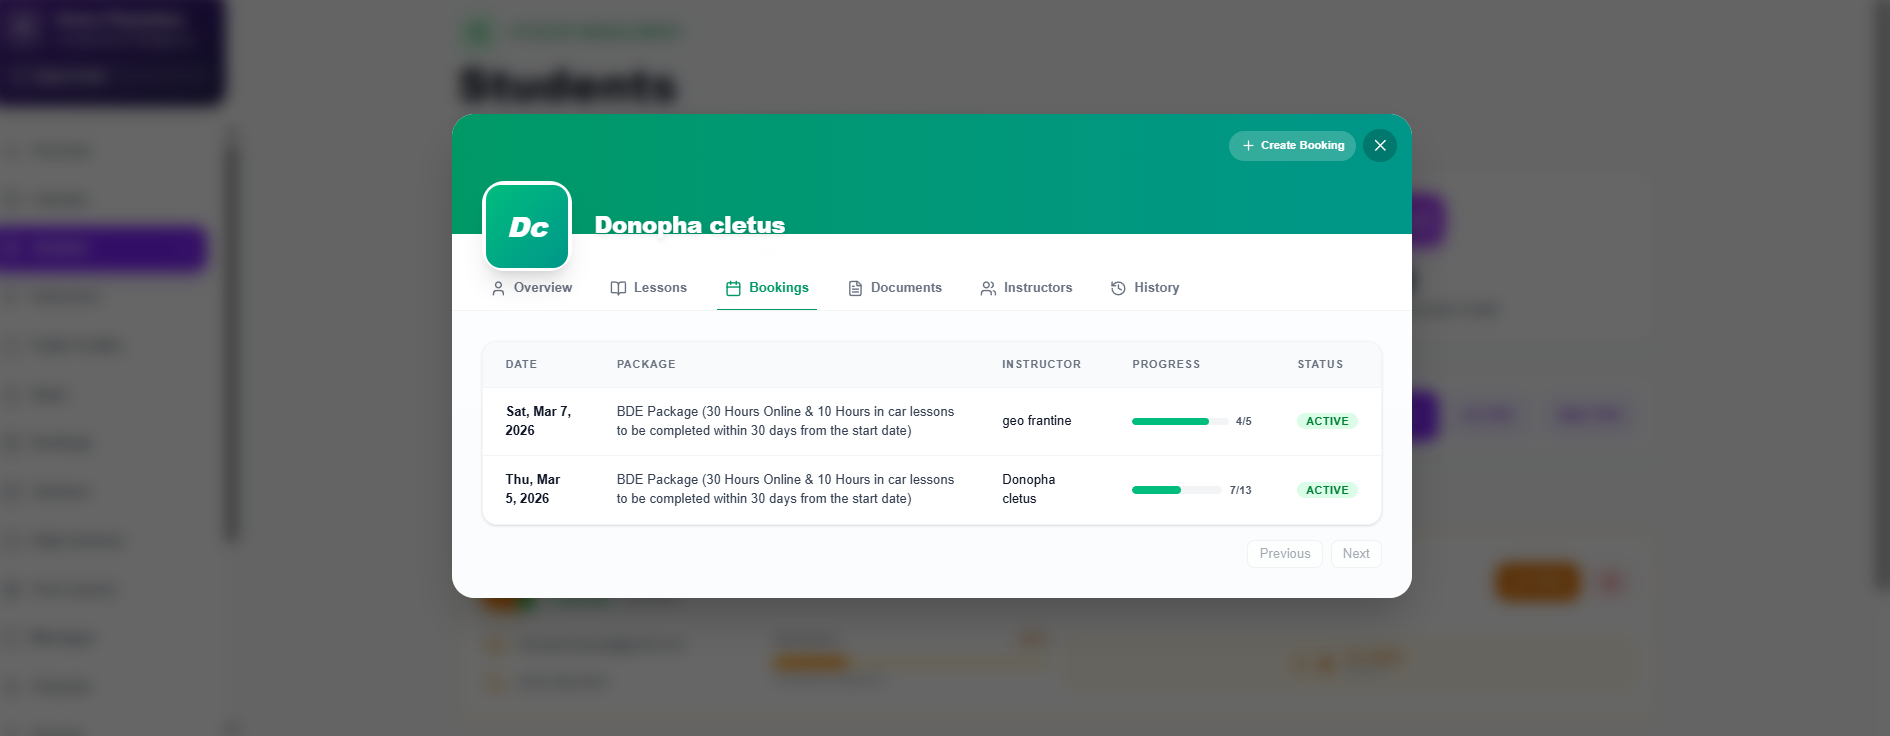1890x736 pixels.
Task: Click the History clock icon
Action: [x=1118, y=288]
